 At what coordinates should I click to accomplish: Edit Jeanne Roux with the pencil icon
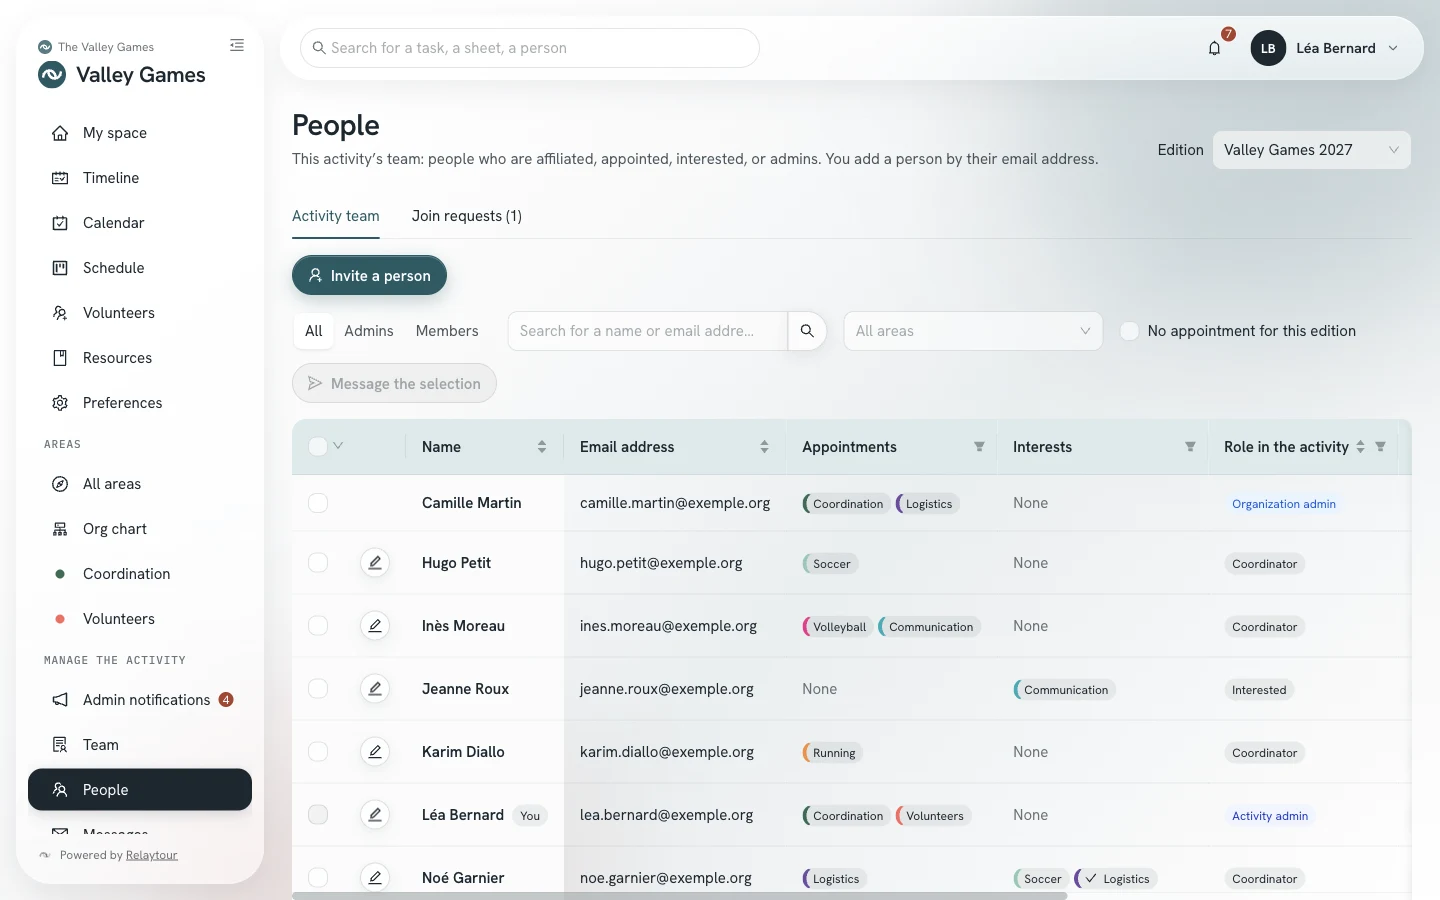375,689
